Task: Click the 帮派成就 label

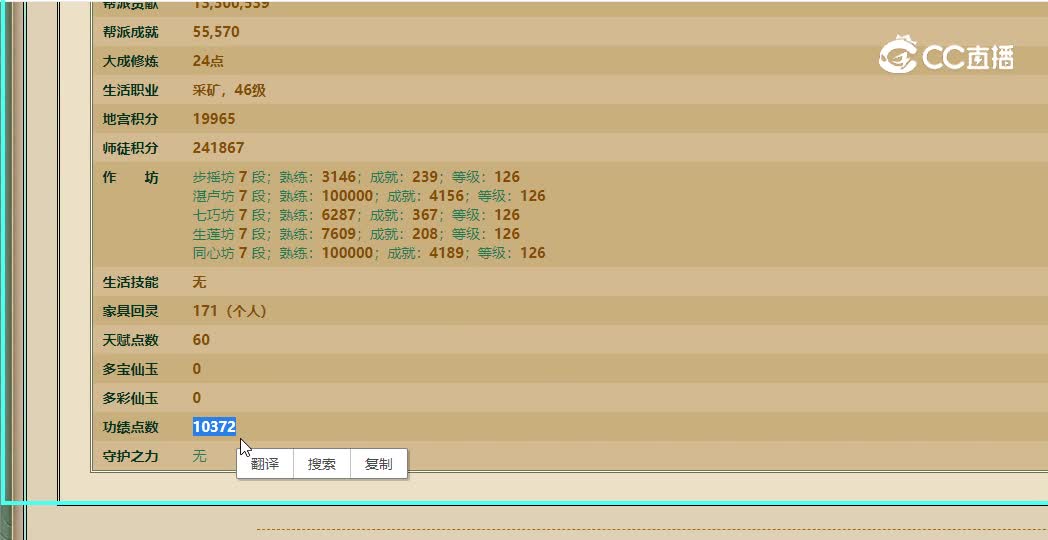Action: [130, 32]
